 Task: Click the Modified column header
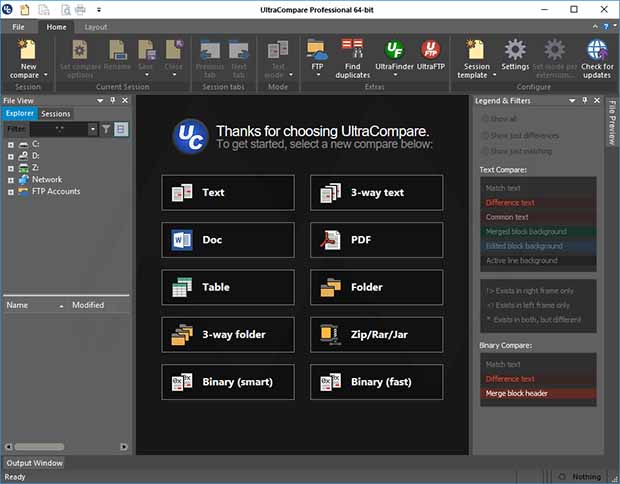88,305
